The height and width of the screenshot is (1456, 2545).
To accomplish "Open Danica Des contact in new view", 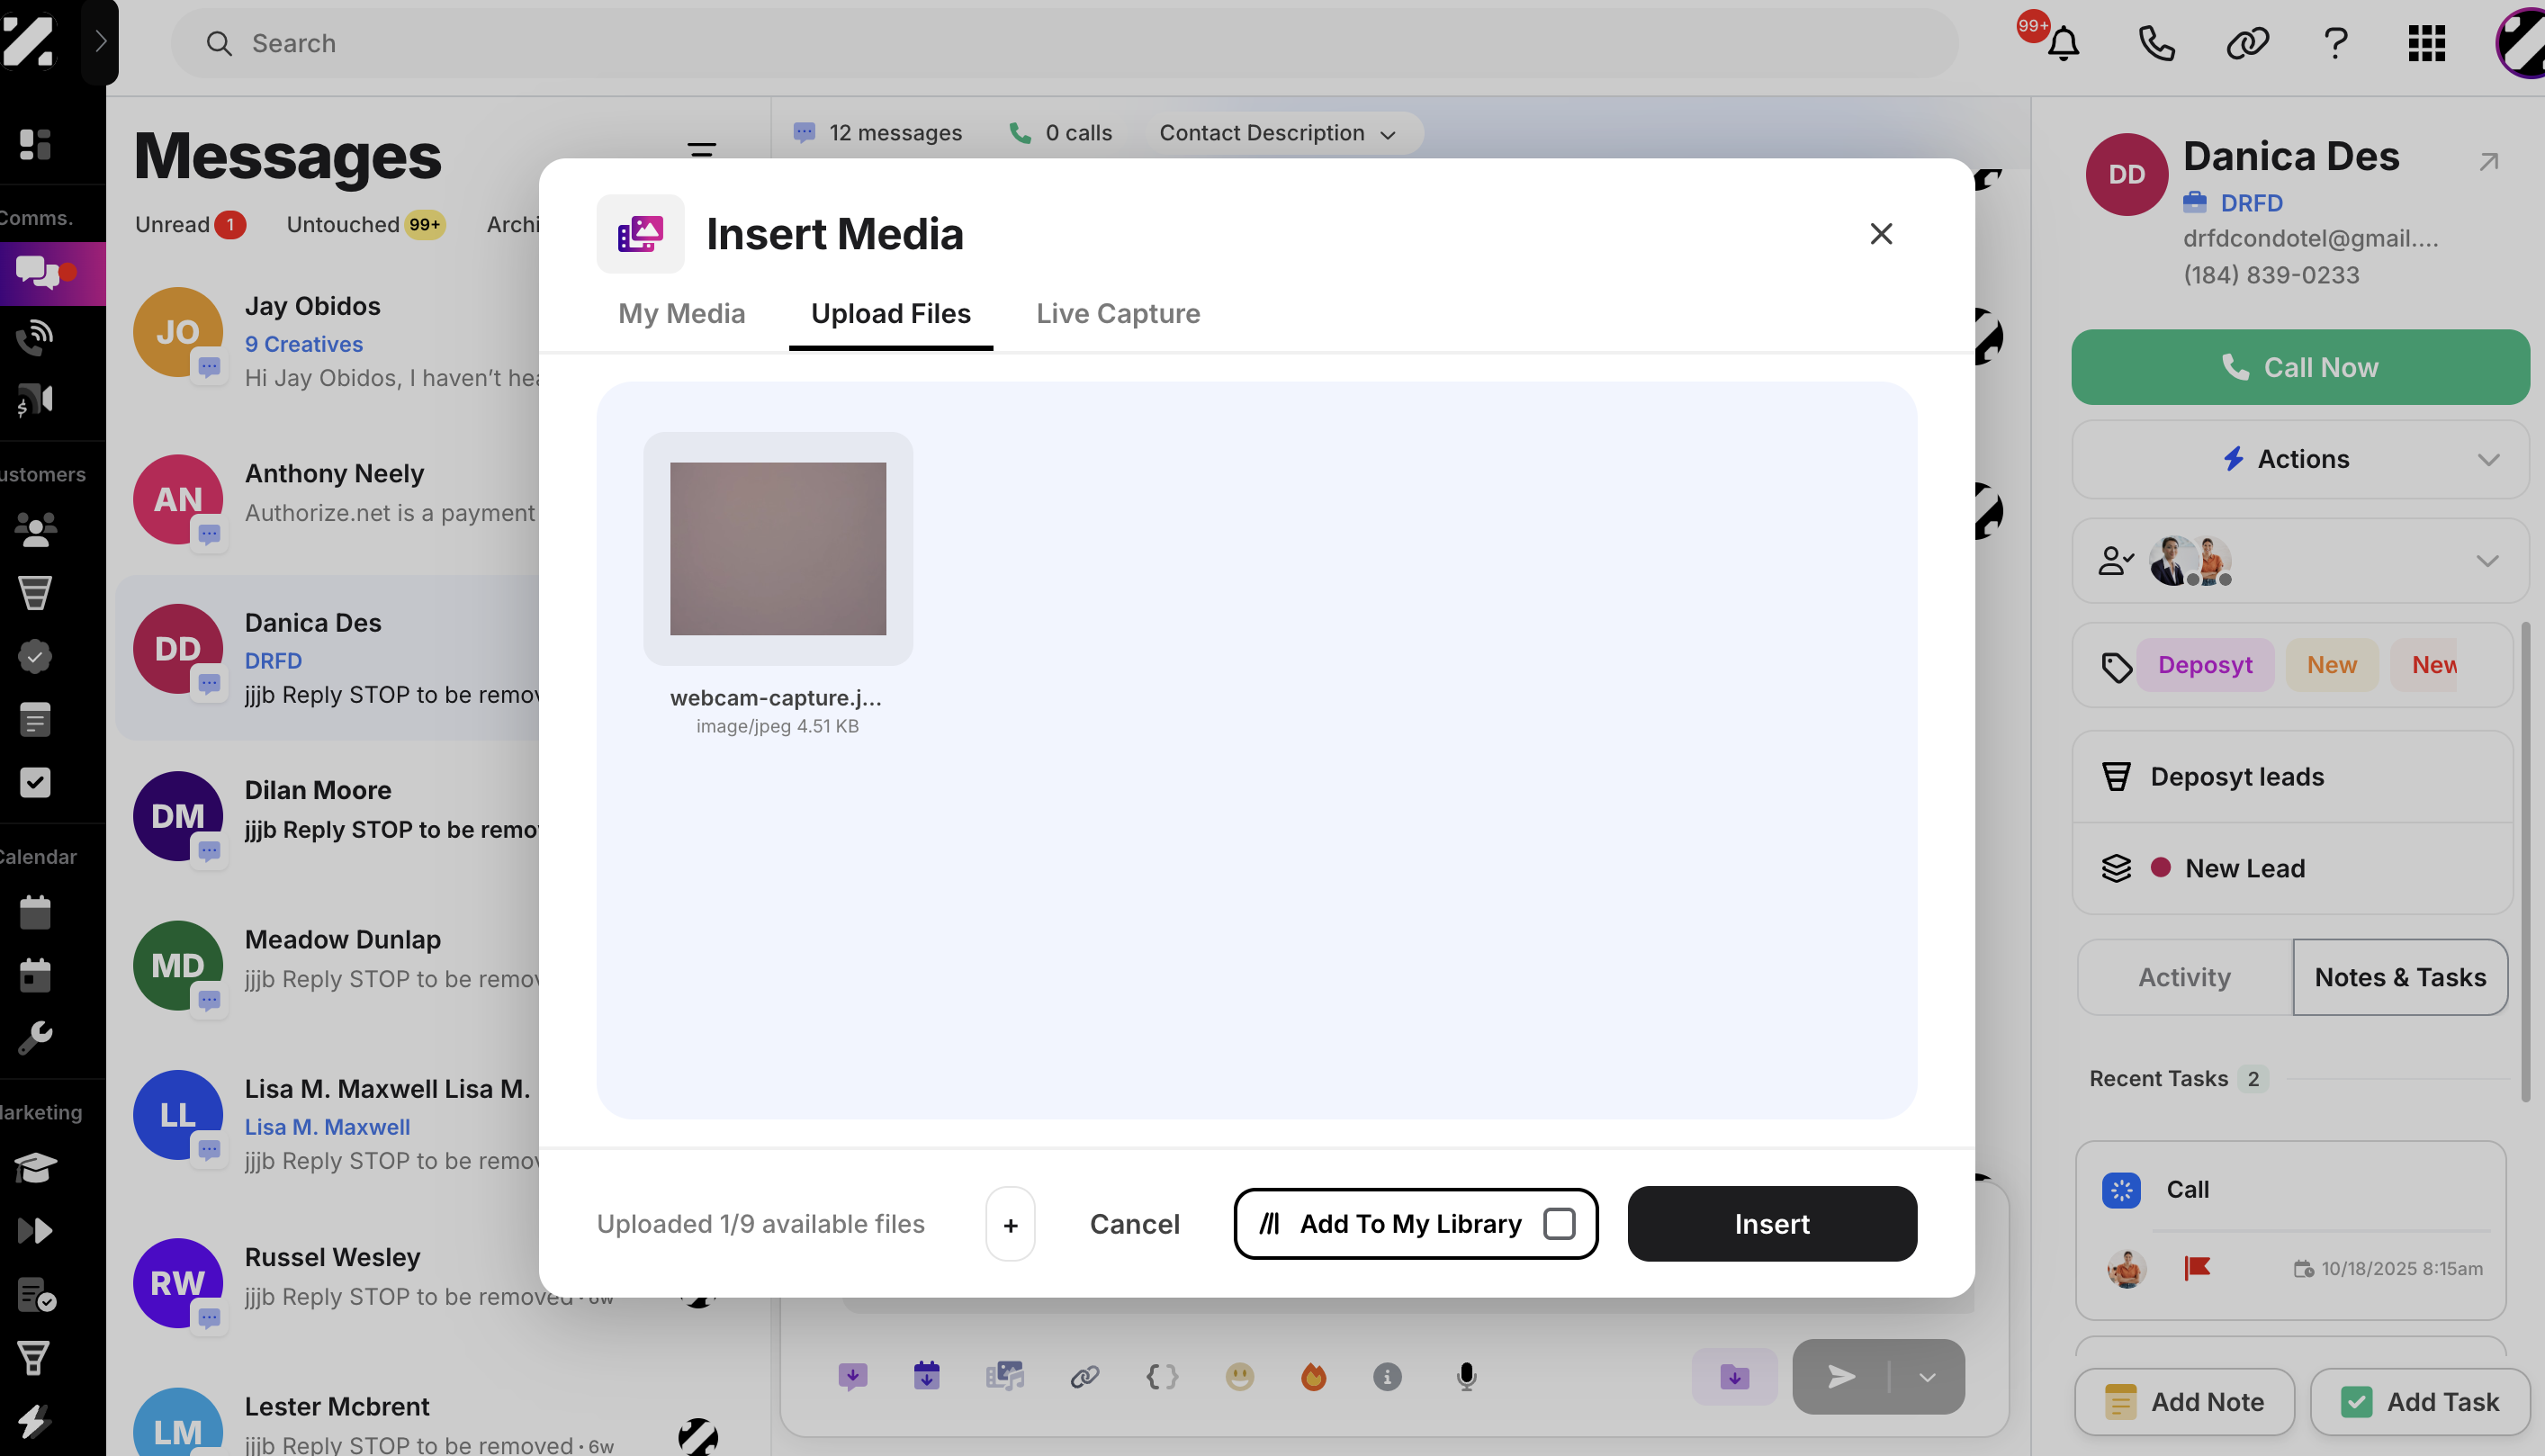I will 2488,161.
